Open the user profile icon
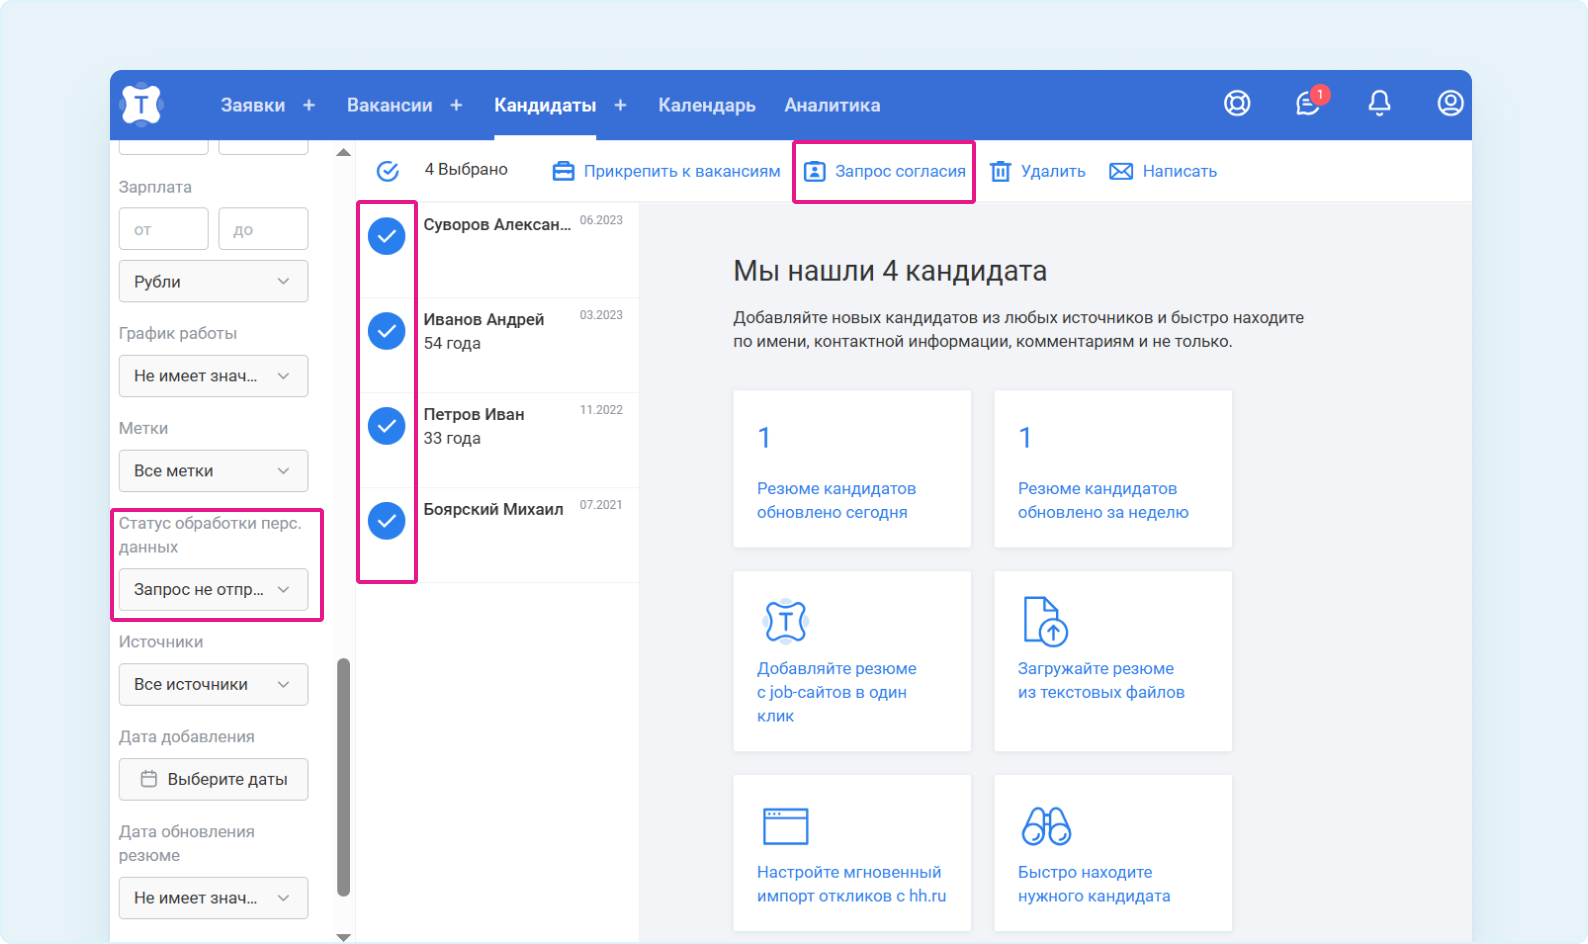 pyautogui.click(x=1450, y=104)
